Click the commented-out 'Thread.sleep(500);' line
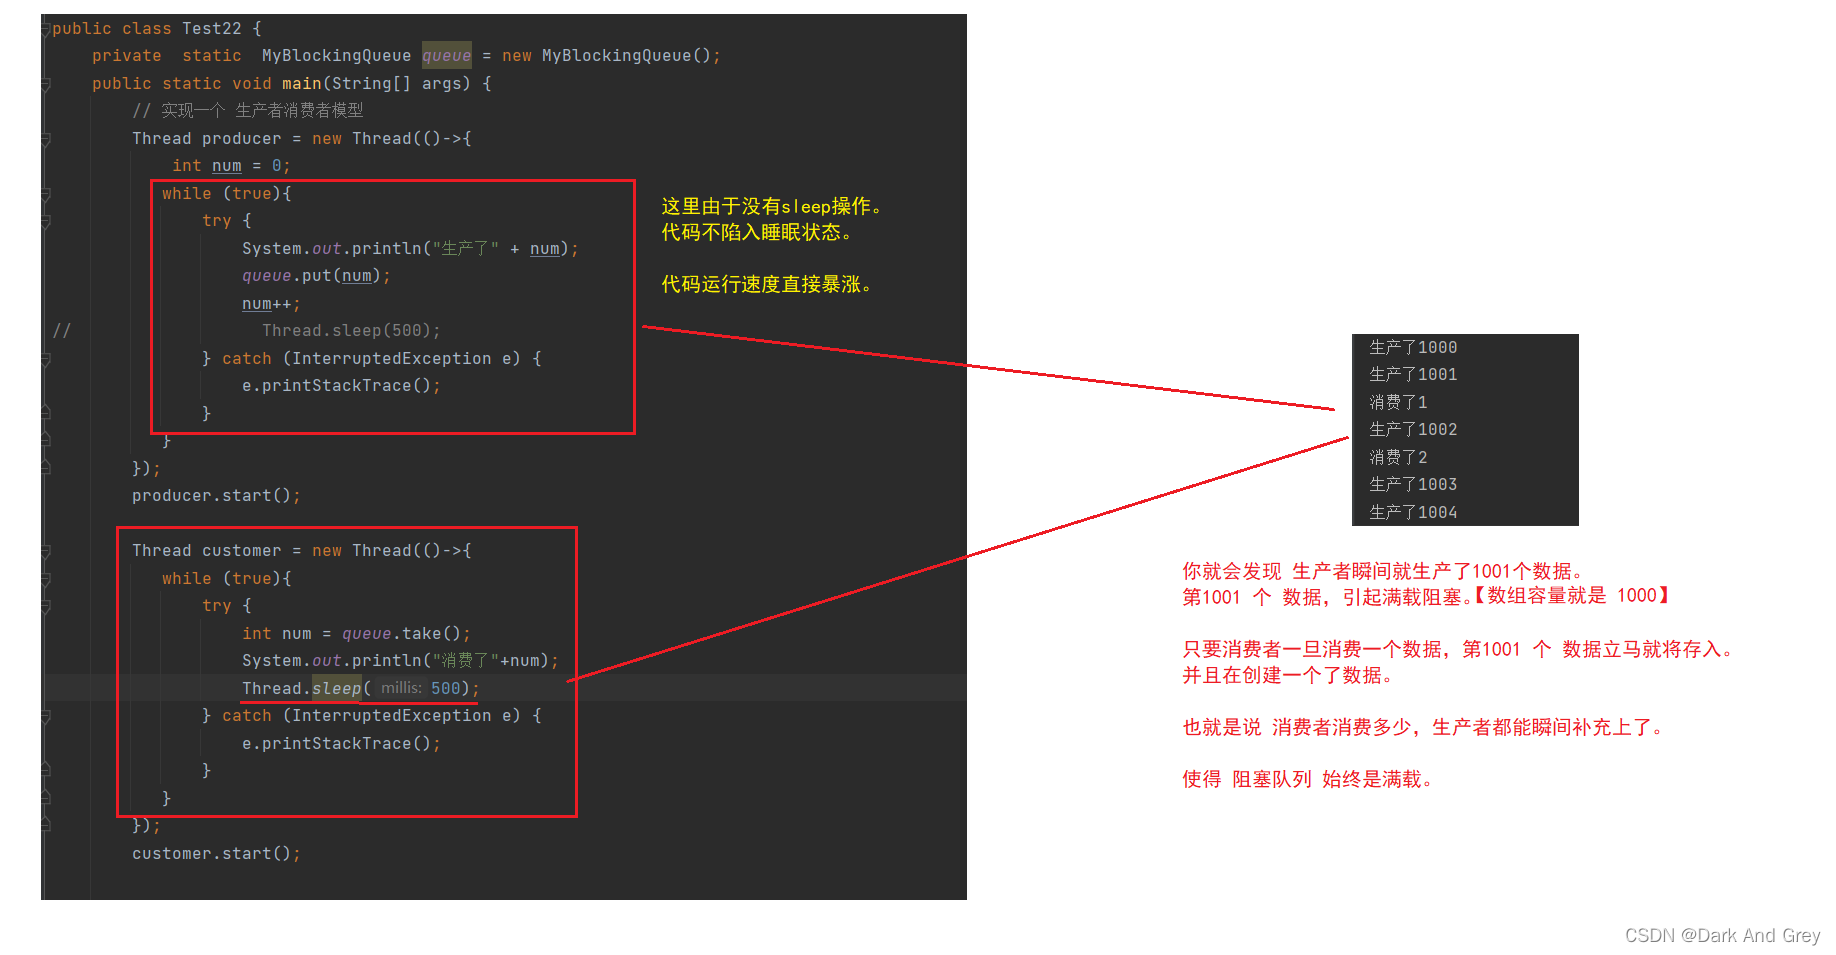1836x955 pixels. click(351, 331)
